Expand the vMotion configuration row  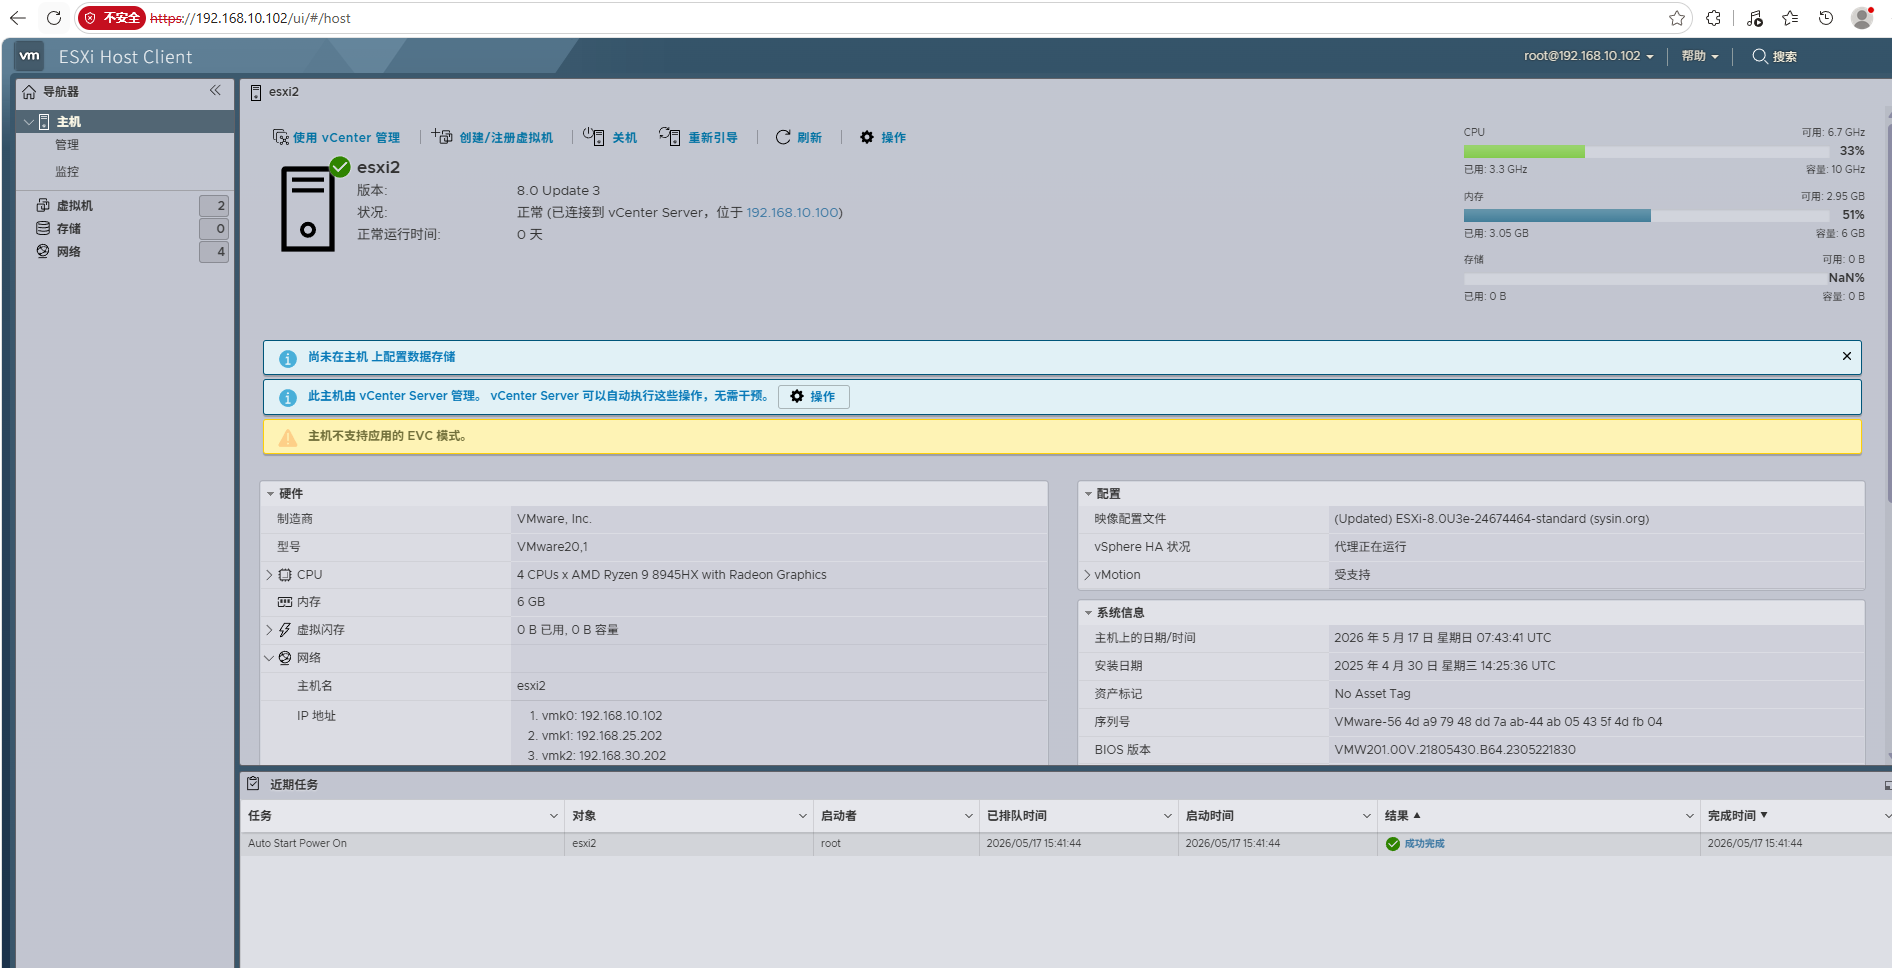(x=1087, y=575)
